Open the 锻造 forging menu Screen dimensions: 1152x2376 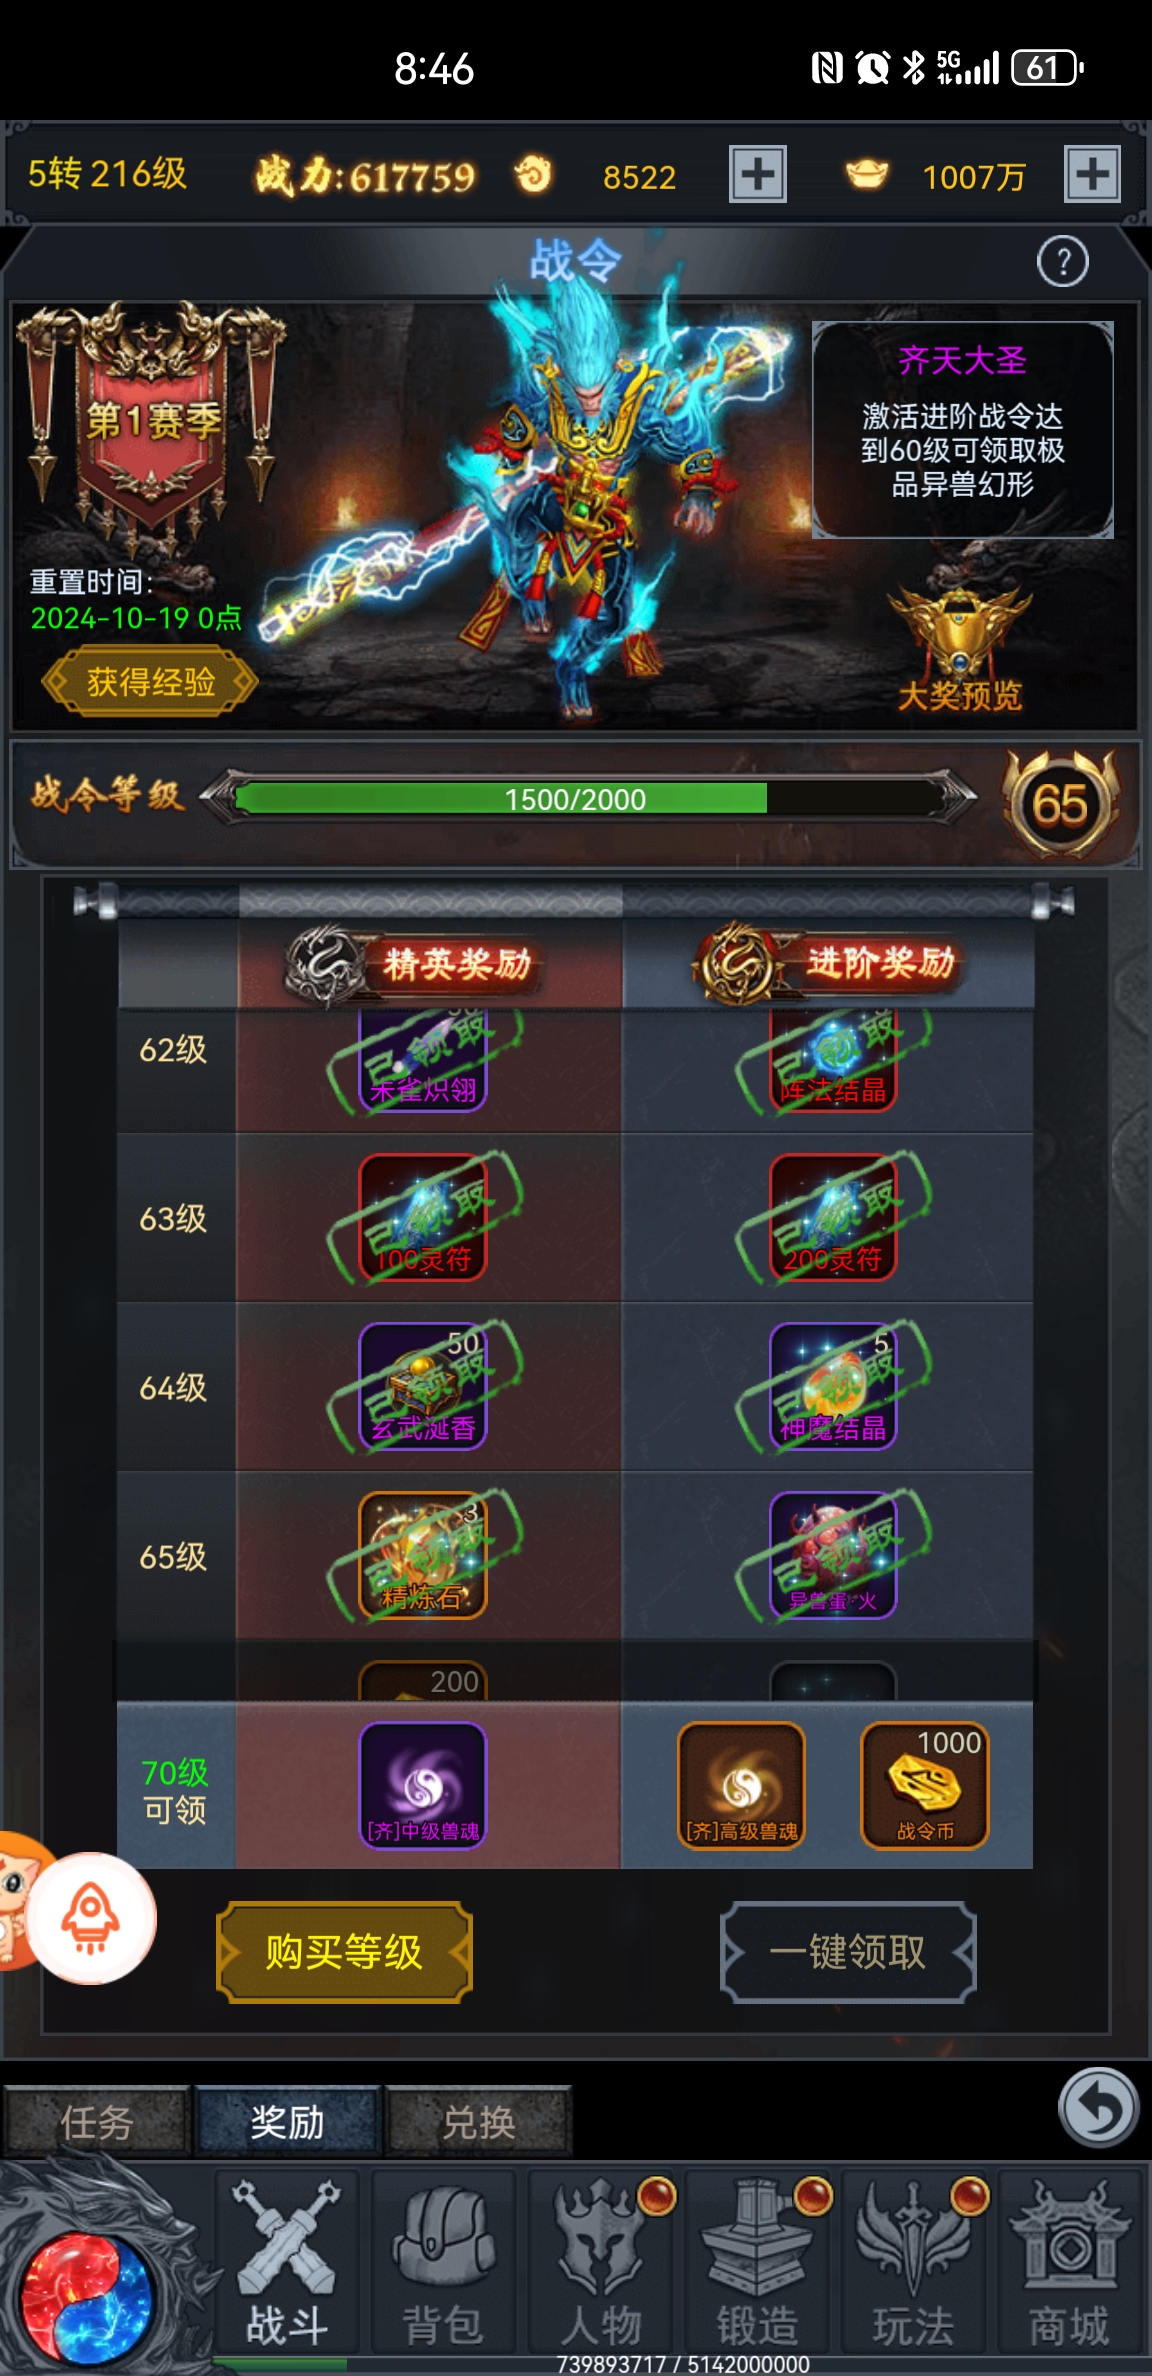(x=757, y=2264)
